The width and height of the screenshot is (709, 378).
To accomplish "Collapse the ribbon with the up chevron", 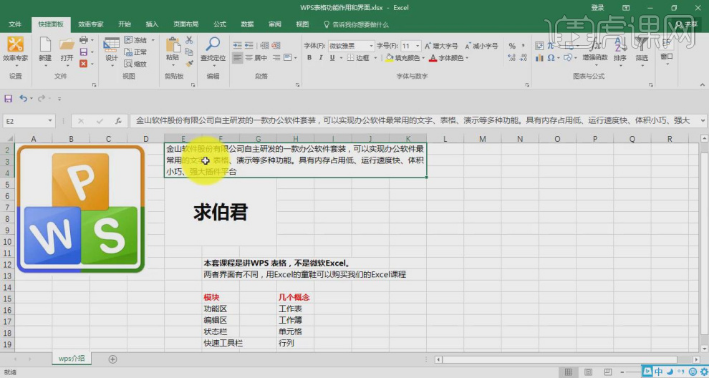I will (x=702, y=85).
